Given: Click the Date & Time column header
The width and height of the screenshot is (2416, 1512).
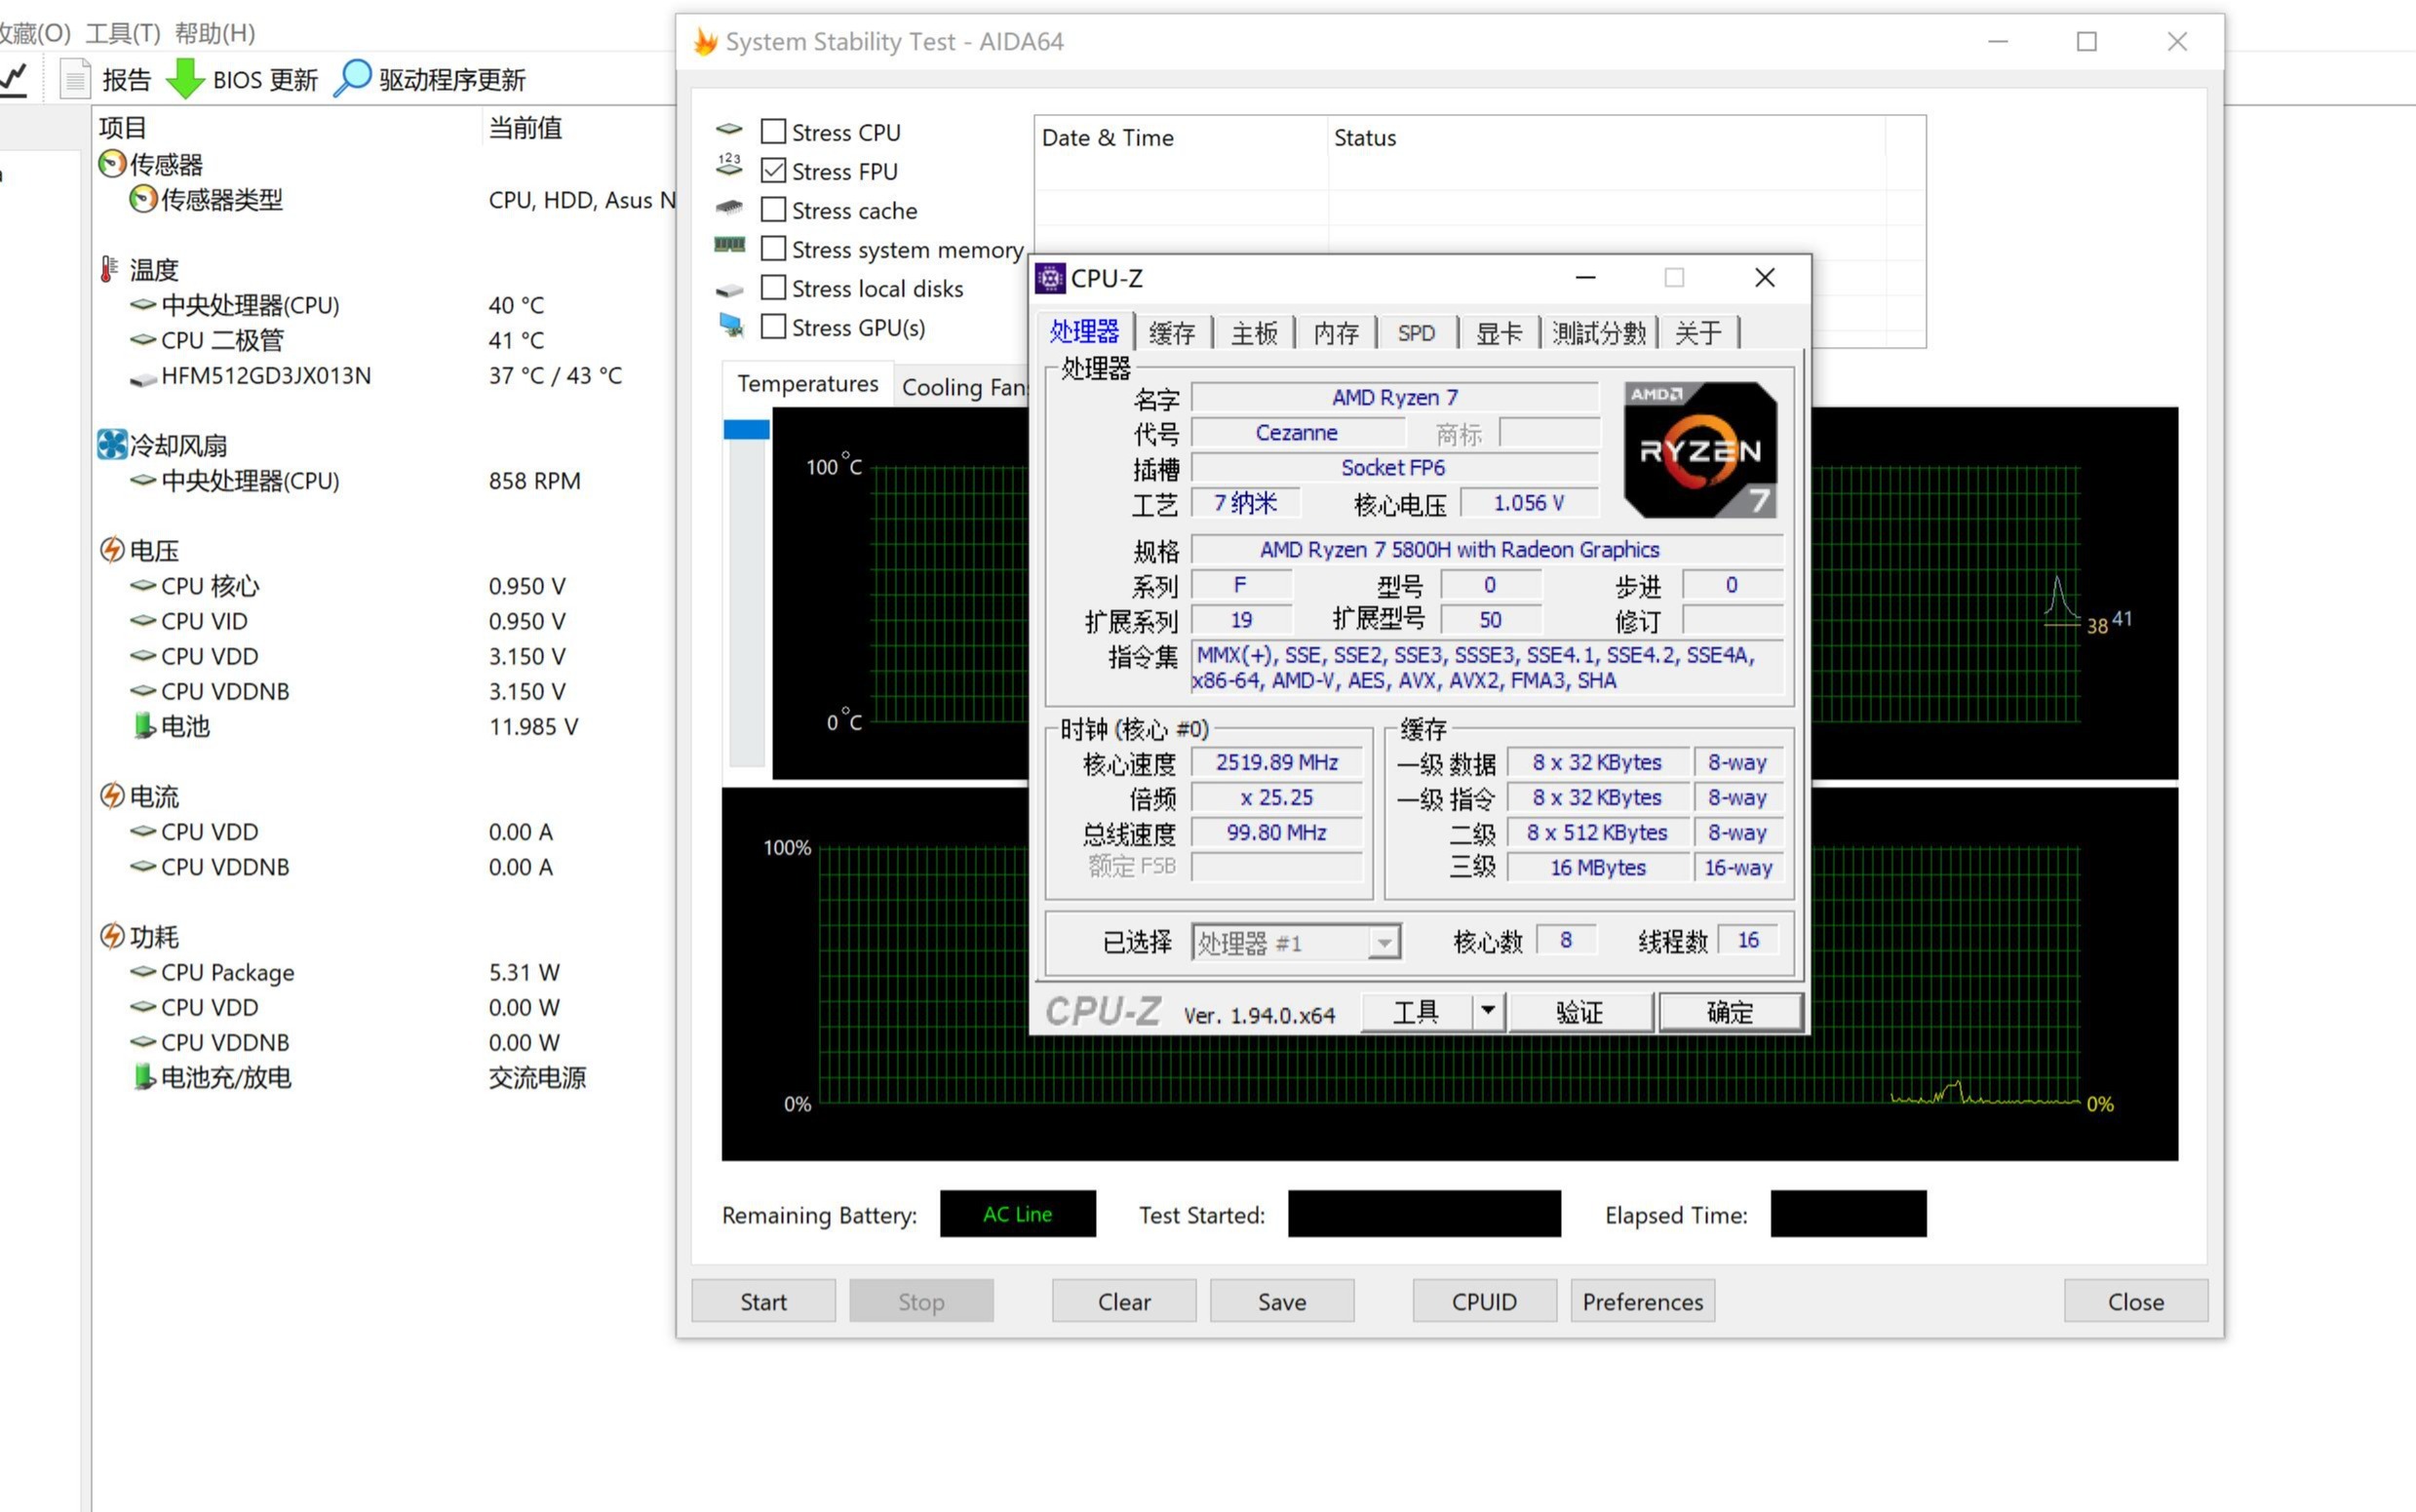Looking at the screenshot, I should pos(1181,137).
